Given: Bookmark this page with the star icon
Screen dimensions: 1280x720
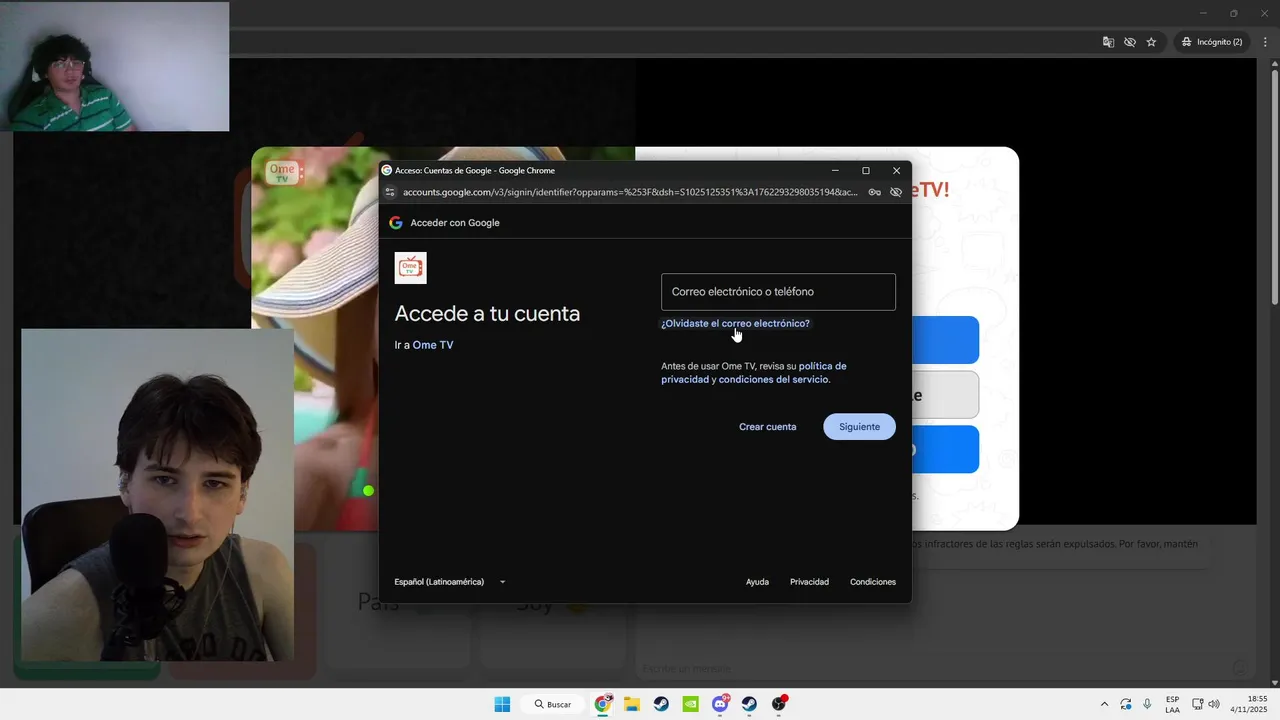Looking at the screenshot, I should [1151, 42].
